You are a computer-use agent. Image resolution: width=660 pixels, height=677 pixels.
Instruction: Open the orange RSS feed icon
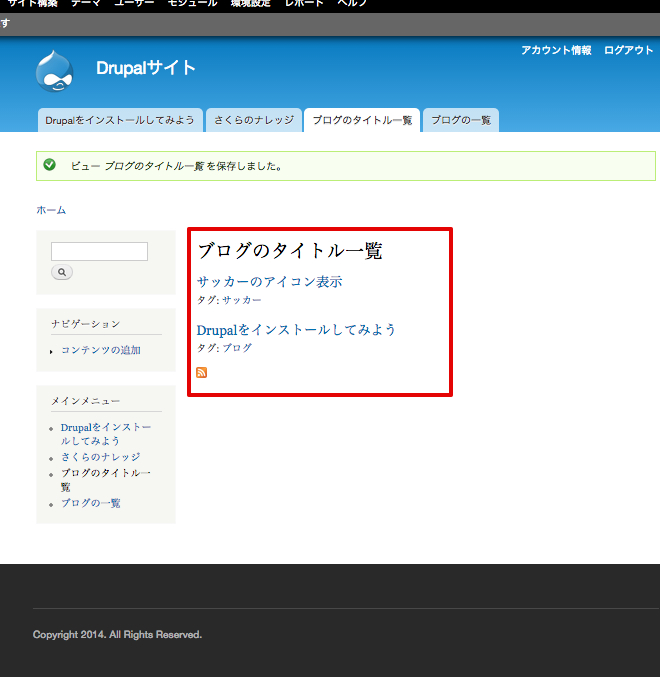[202, 373]
